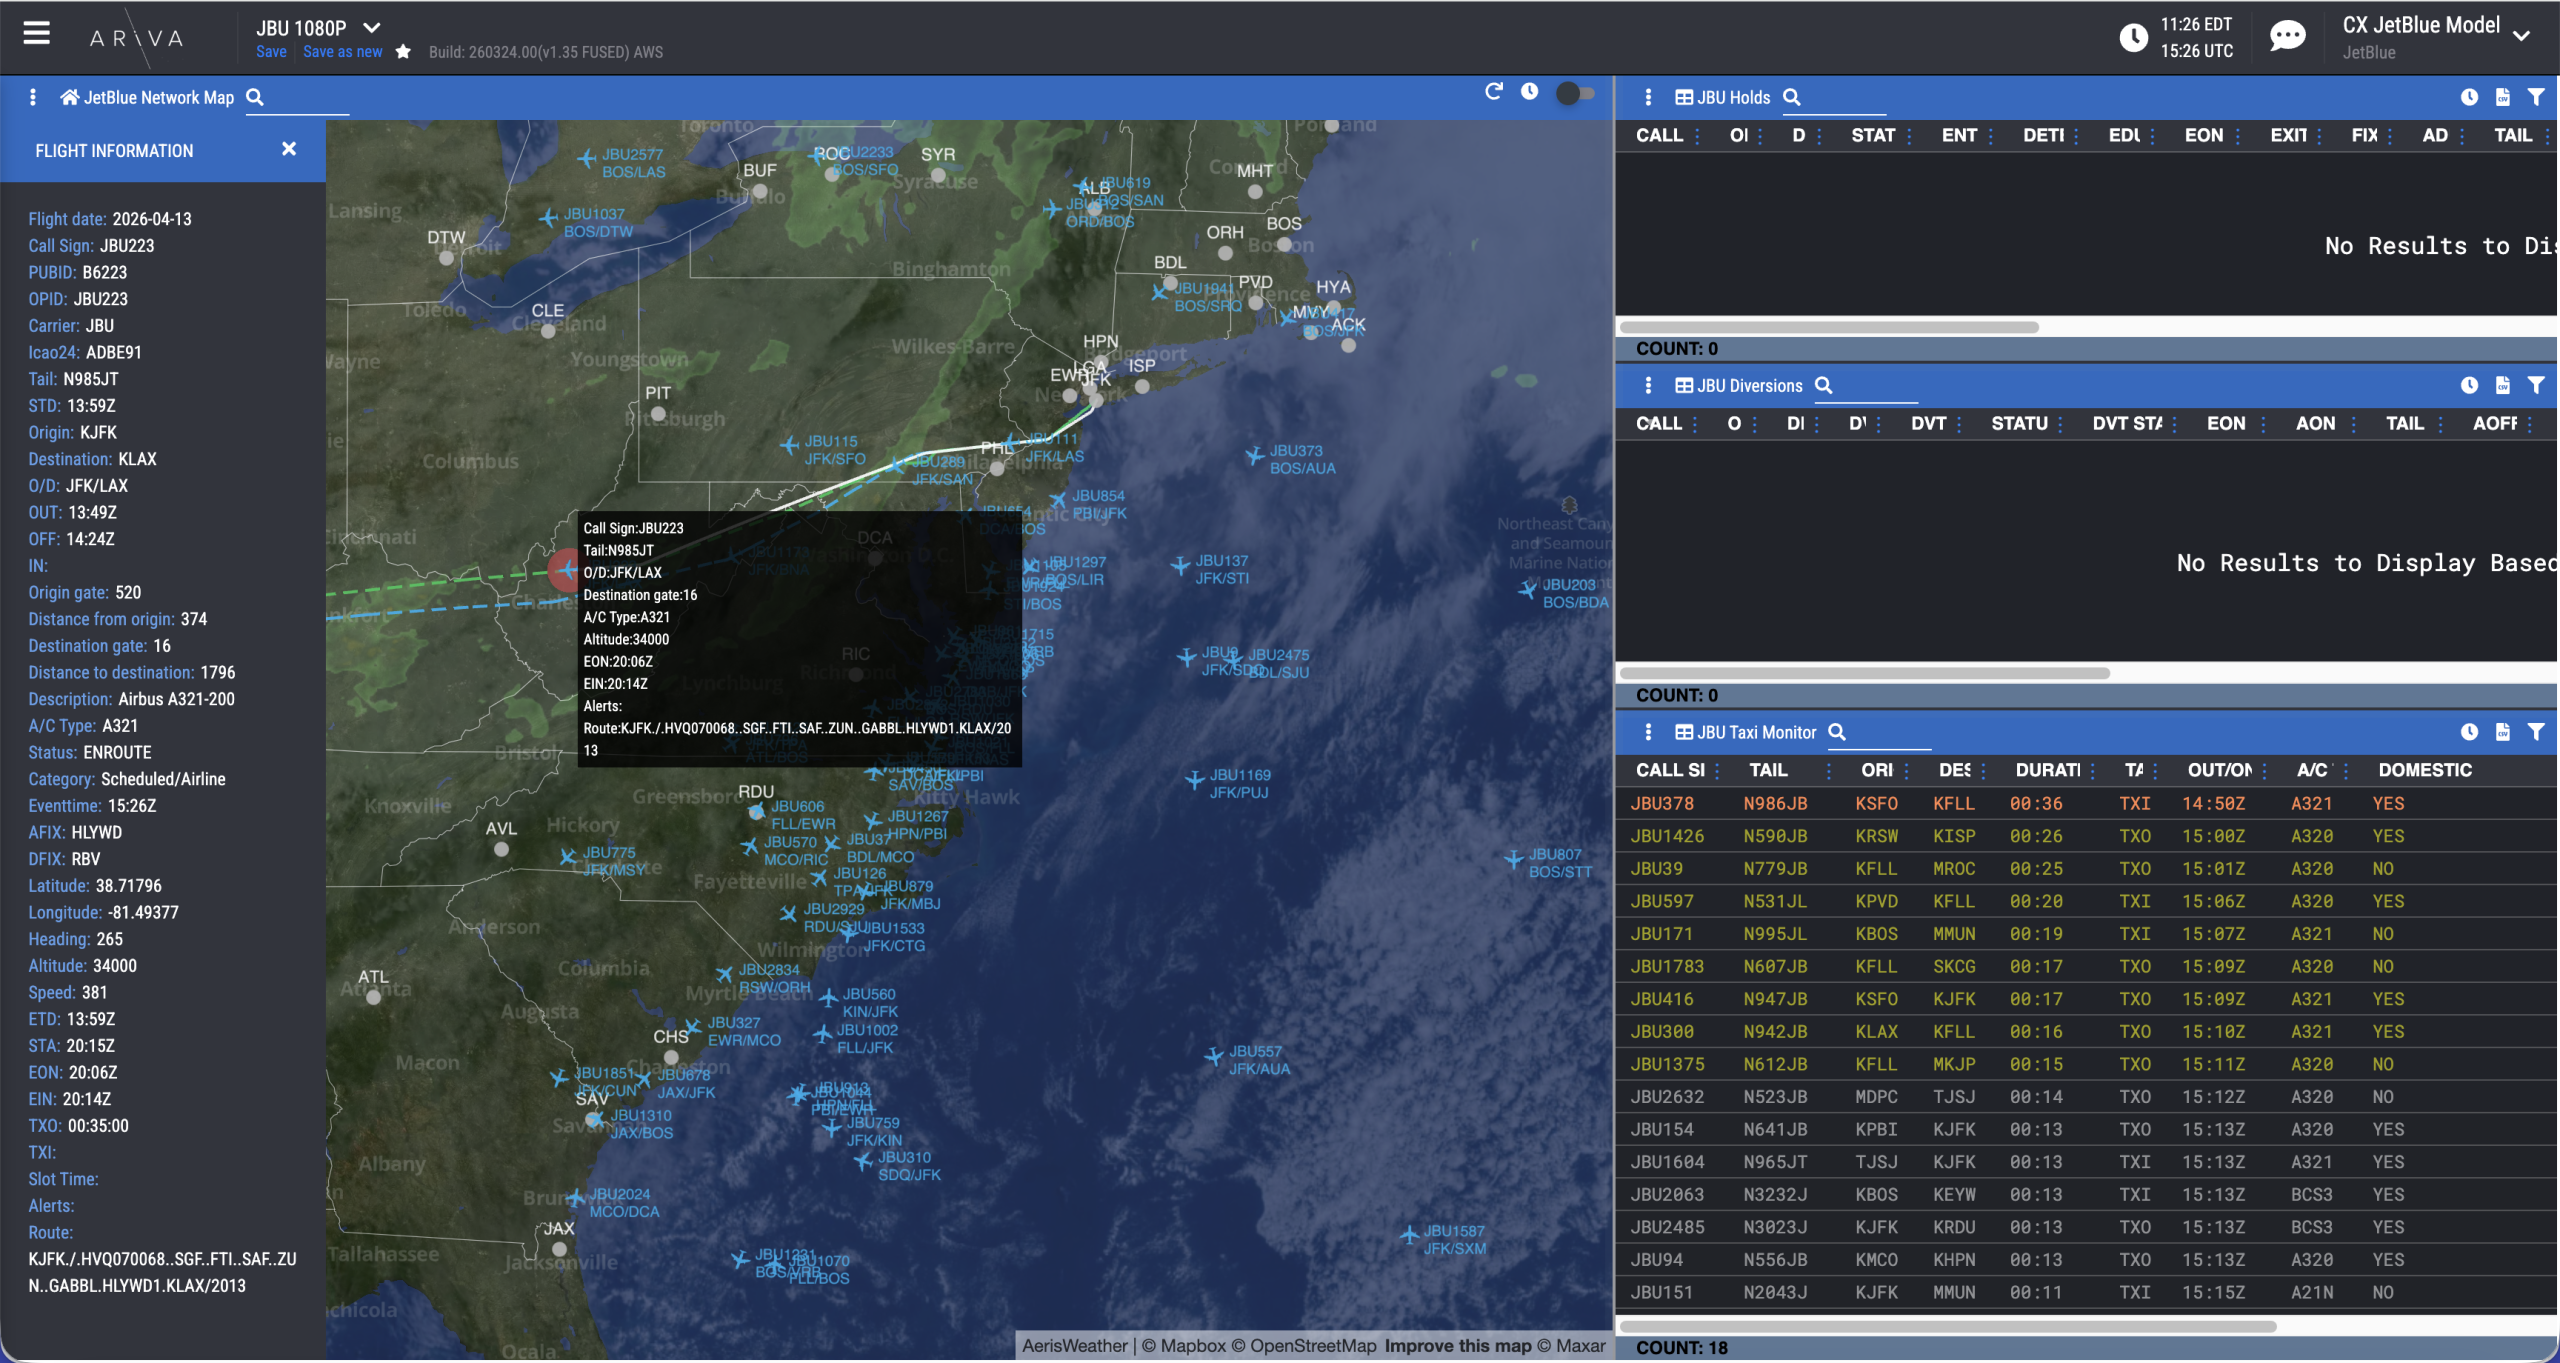Image resolution: width=2560 pixels, height=1363 pixels.
Task: Click the clock icon on Network Map header
Action: click(x=1530, y=92)
